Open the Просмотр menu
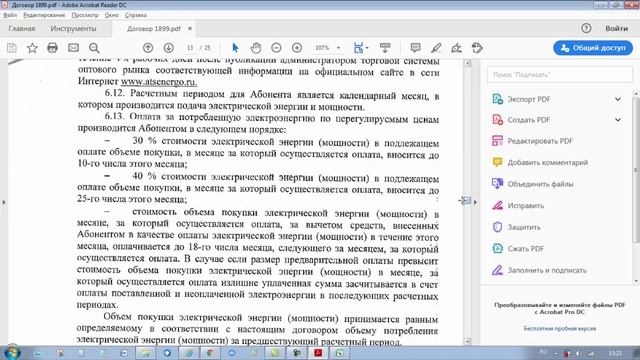The image size is (640, 360). pyautogui.click(x=85, y=15)
